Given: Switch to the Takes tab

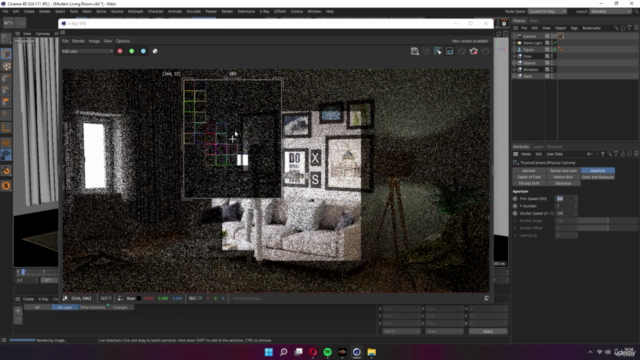Looking at the screenshot, I should [x=533, y=20].
